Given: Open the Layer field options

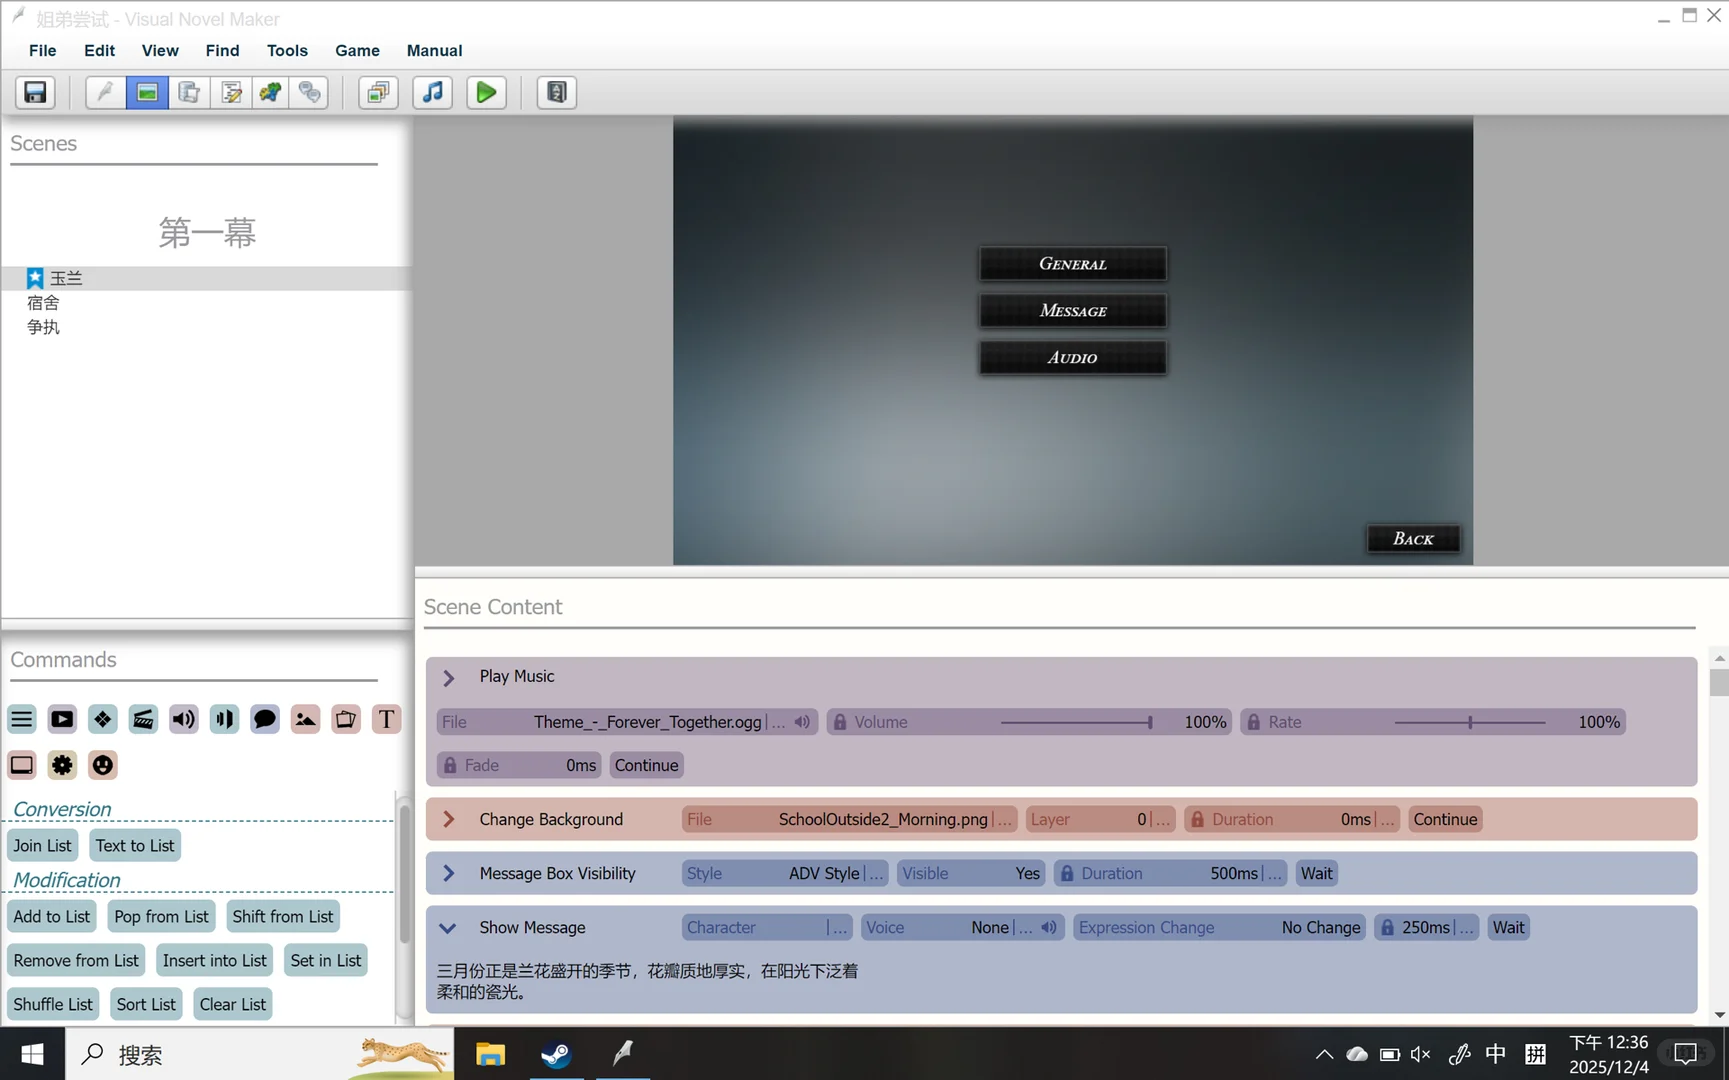Looking at the screenshot, I should (x=1100, y=819).
